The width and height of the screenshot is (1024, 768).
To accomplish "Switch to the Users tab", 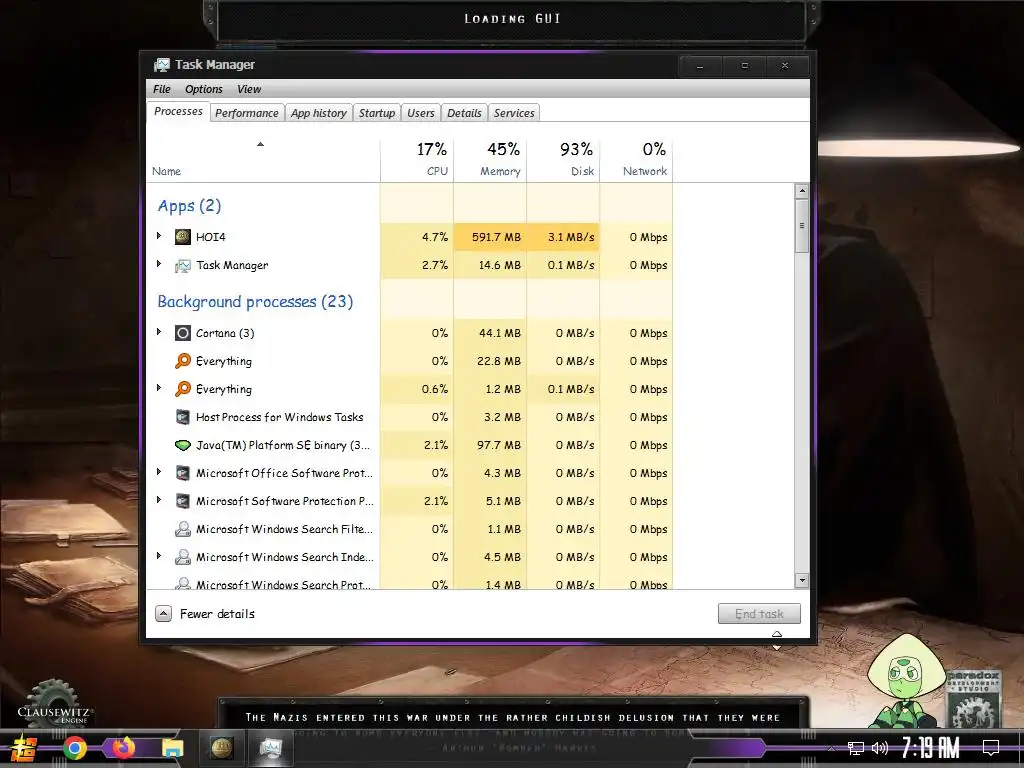I will (421, 113).
